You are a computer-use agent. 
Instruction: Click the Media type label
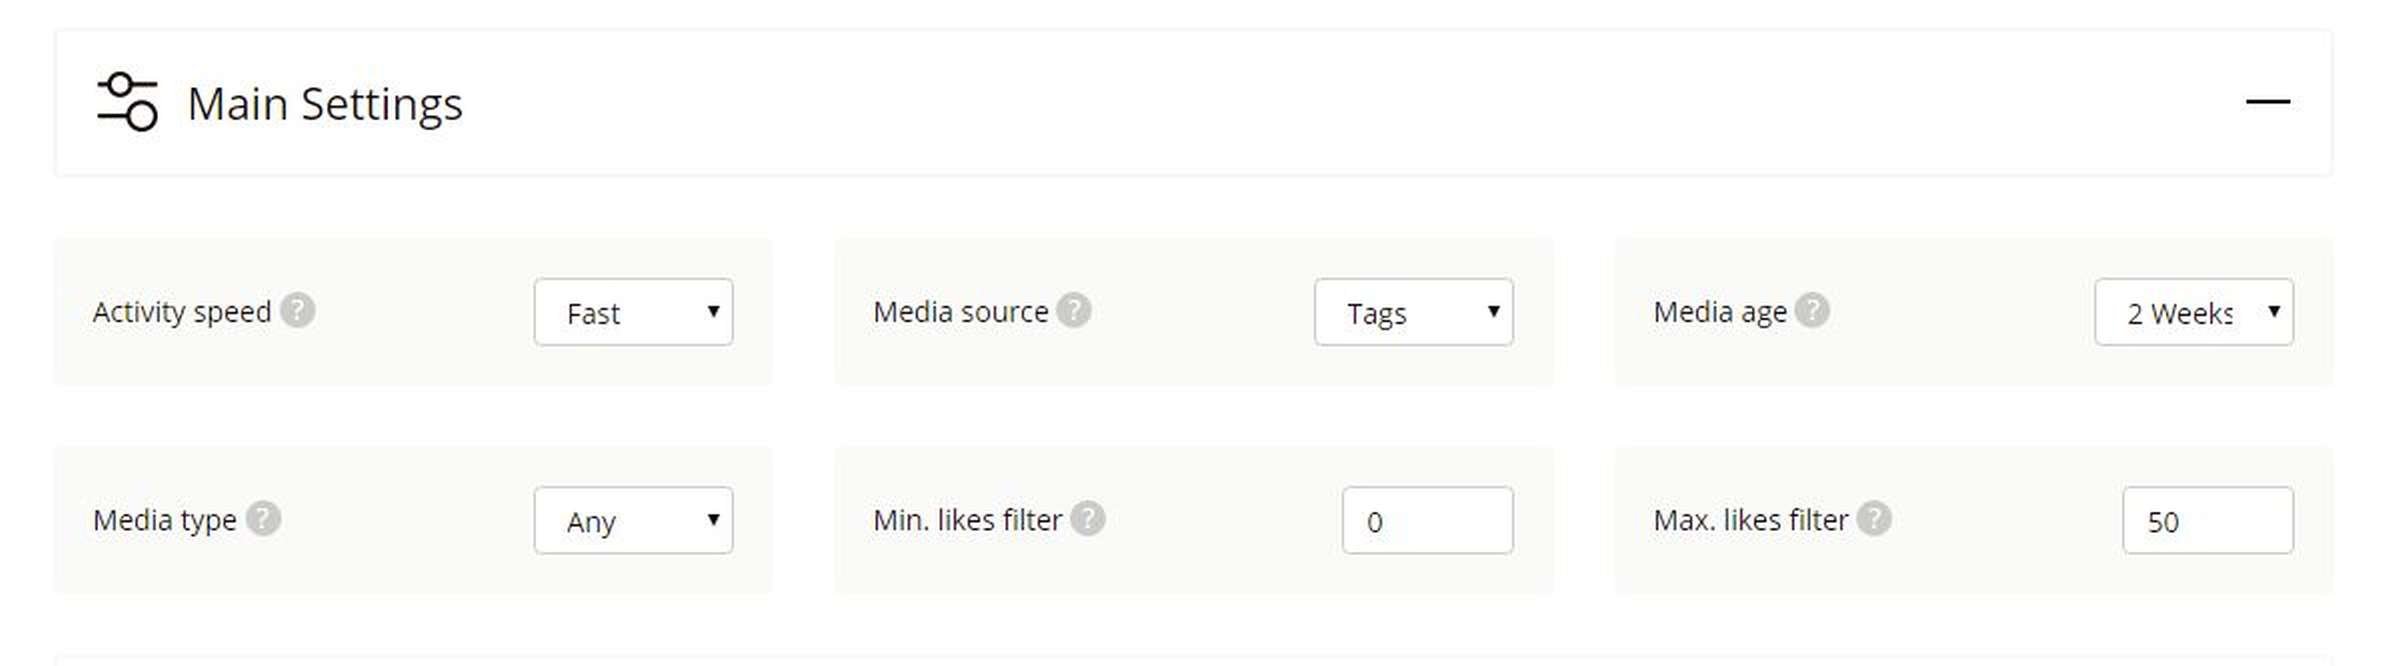pyautogui.click(x=165, y=520)
